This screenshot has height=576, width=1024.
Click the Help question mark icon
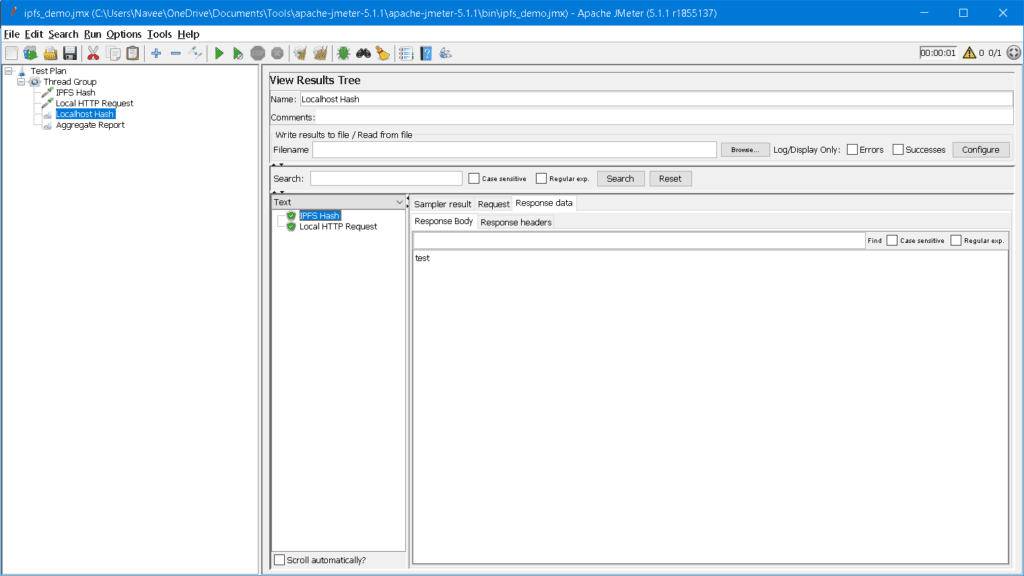[x=426, y=53]
